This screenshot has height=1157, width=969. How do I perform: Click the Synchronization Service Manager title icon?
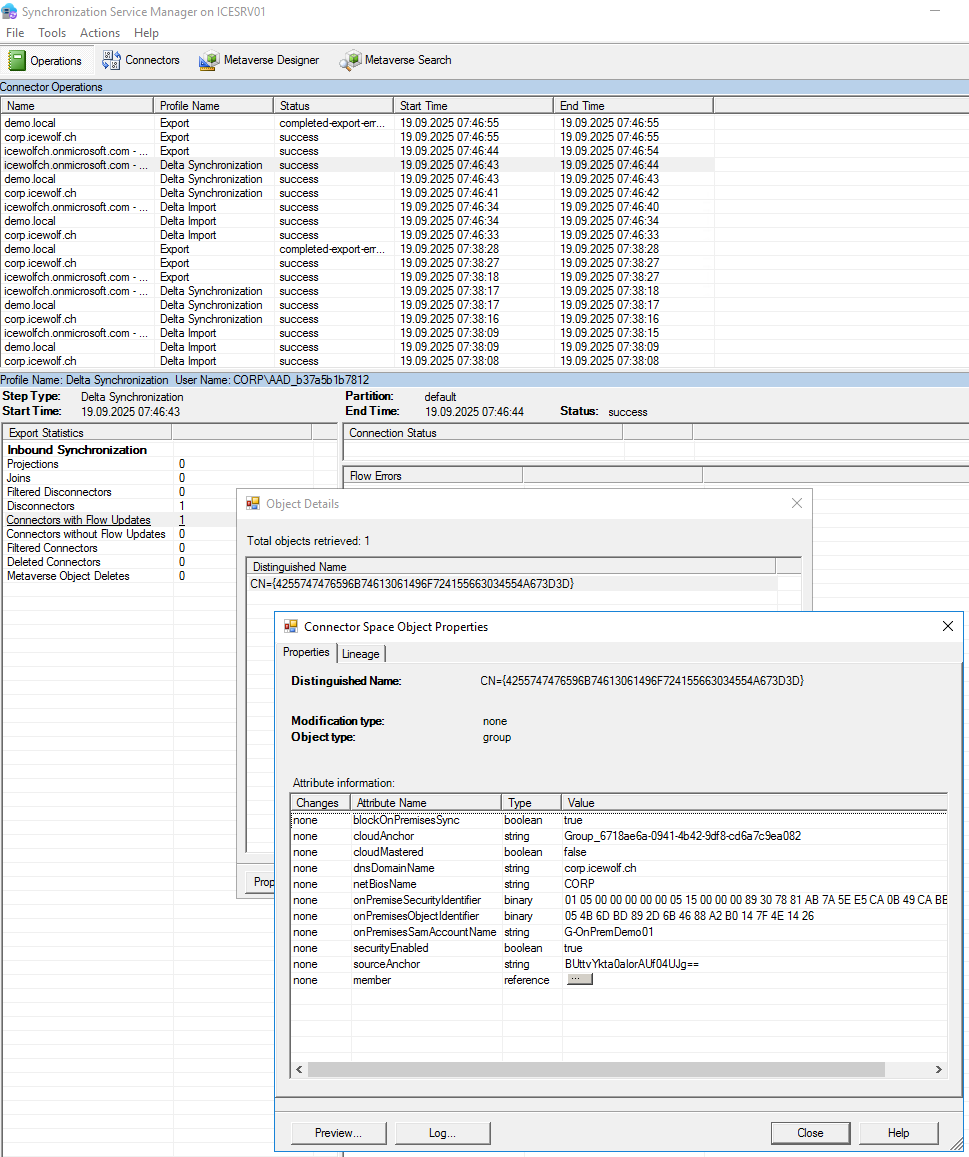click(10, 11)
